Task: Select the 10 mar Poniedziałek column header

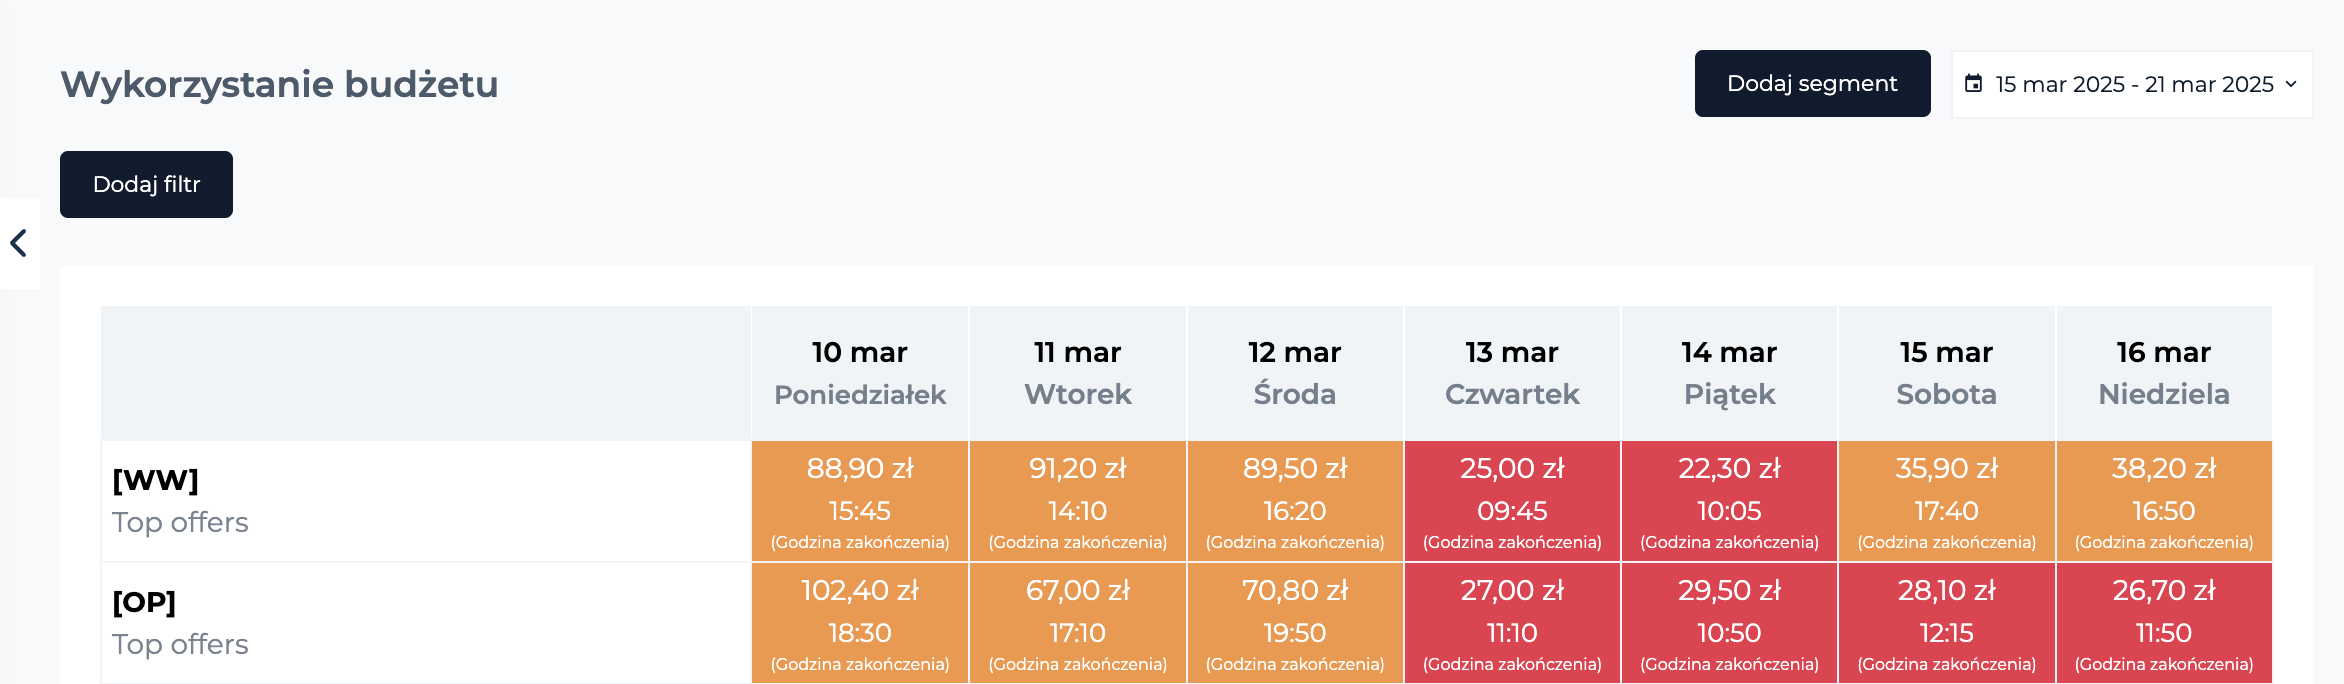Action: click(860, 373)
